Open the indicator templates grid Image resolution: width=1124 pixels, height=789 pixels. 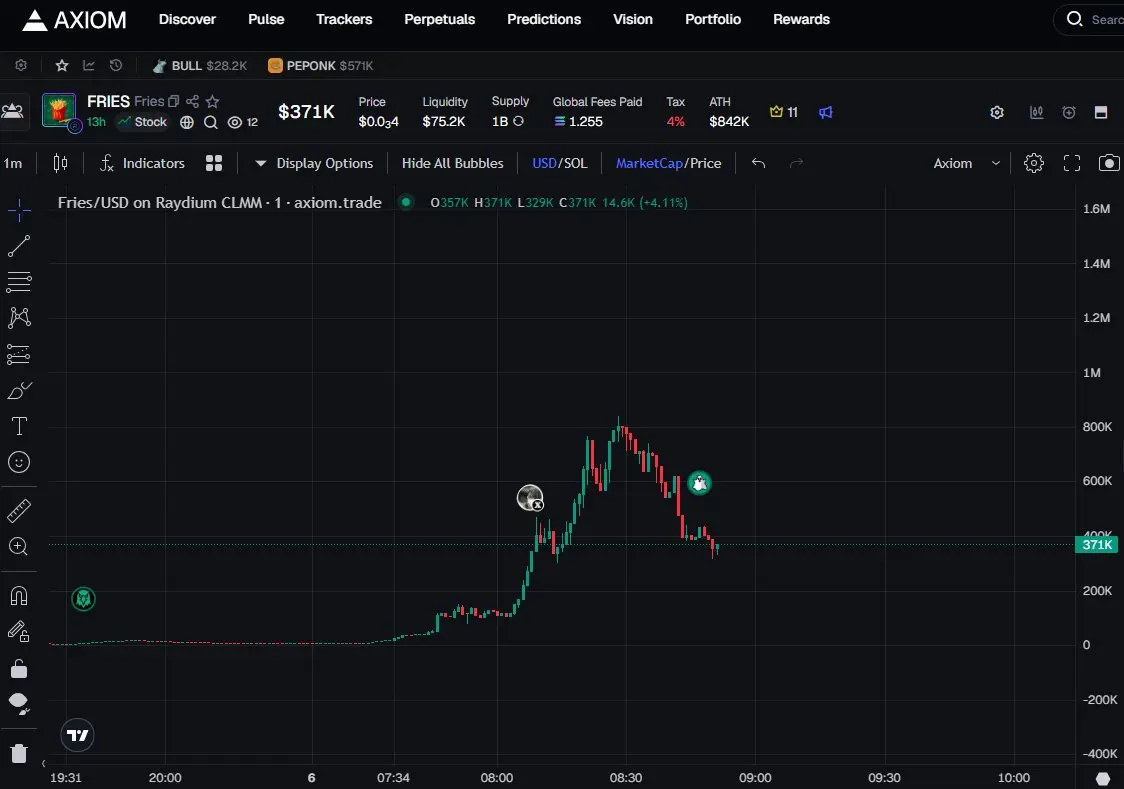point(214,163)
